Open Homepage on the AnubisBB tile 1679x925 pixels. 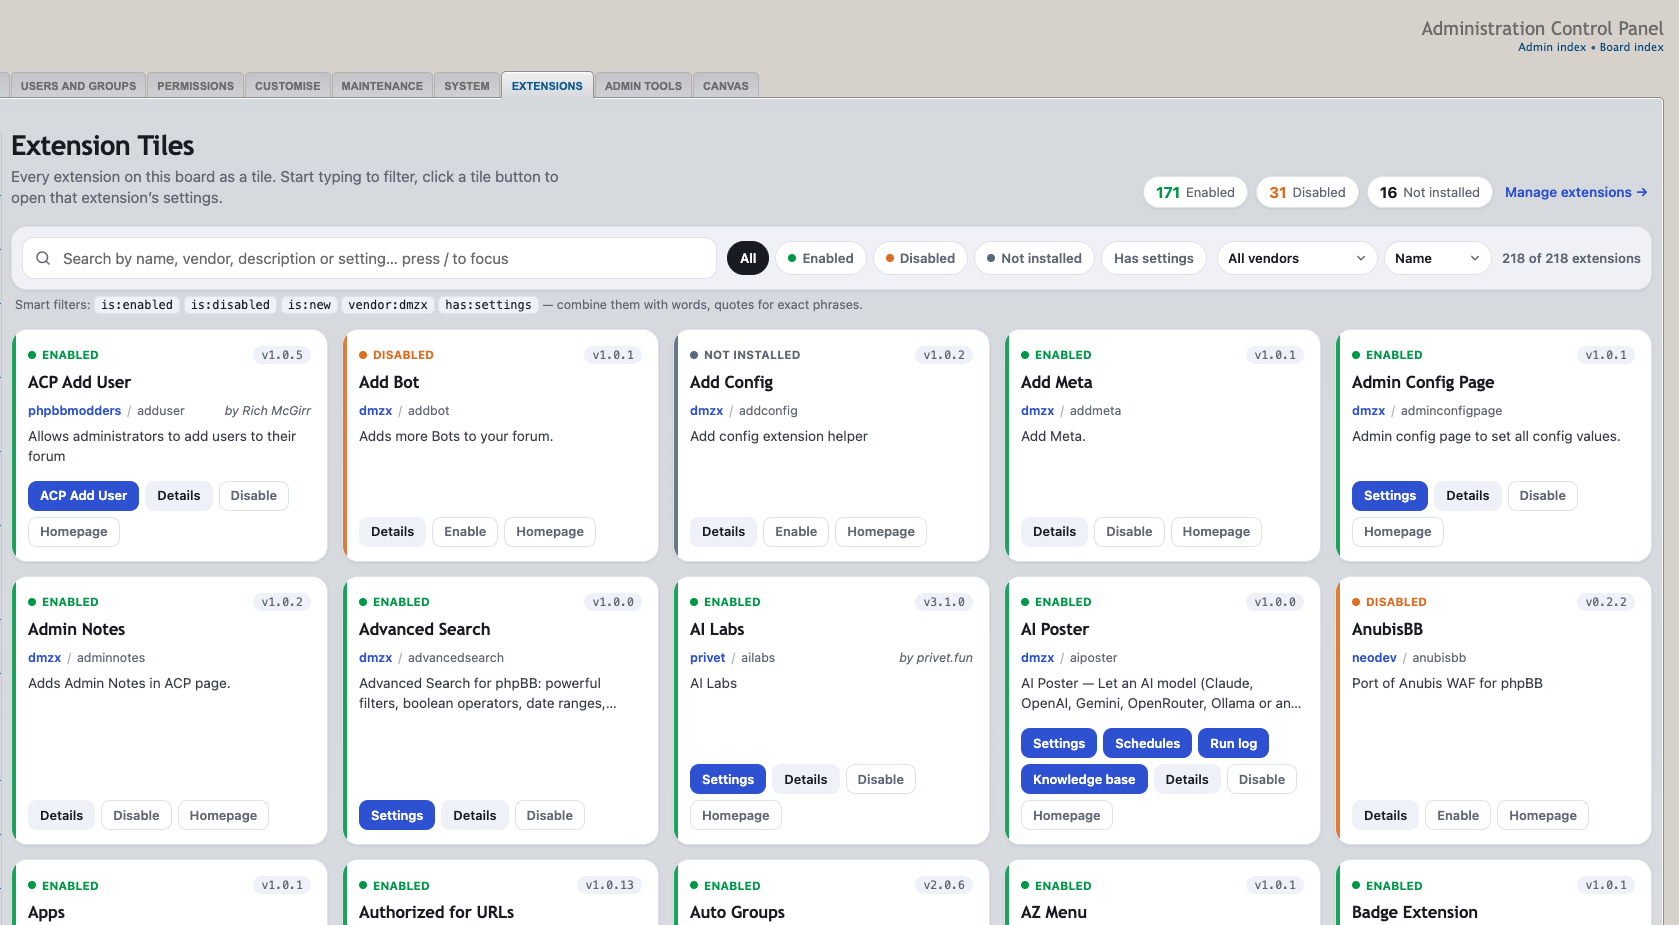coord(1543,816)
